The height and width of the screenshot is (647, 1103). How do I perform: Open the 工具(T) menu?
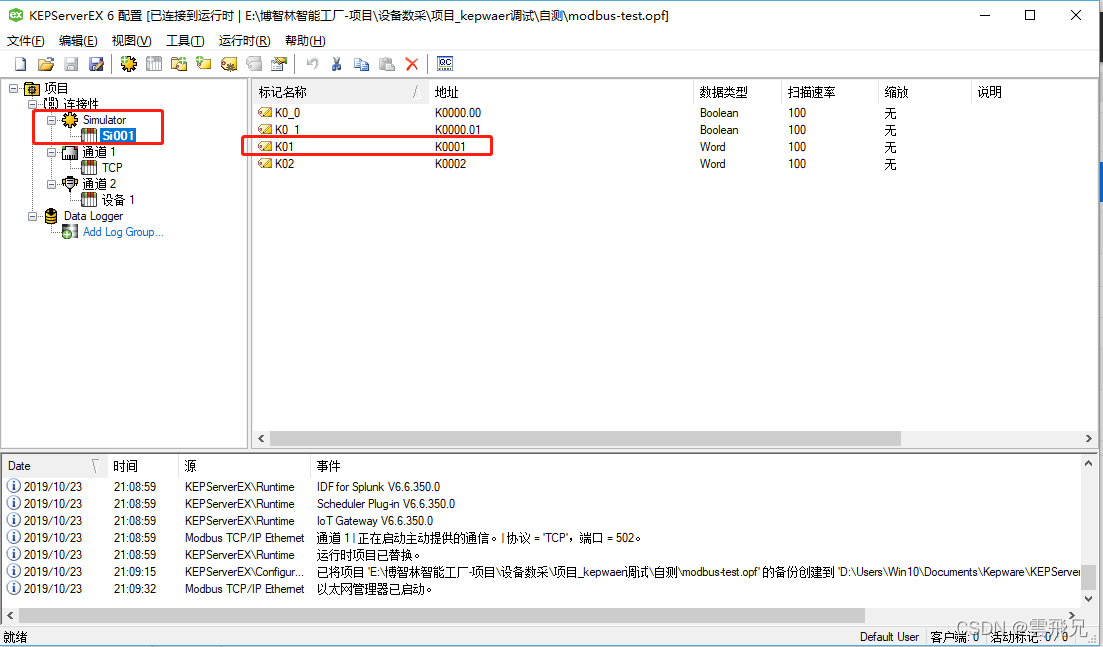[185, 41]
